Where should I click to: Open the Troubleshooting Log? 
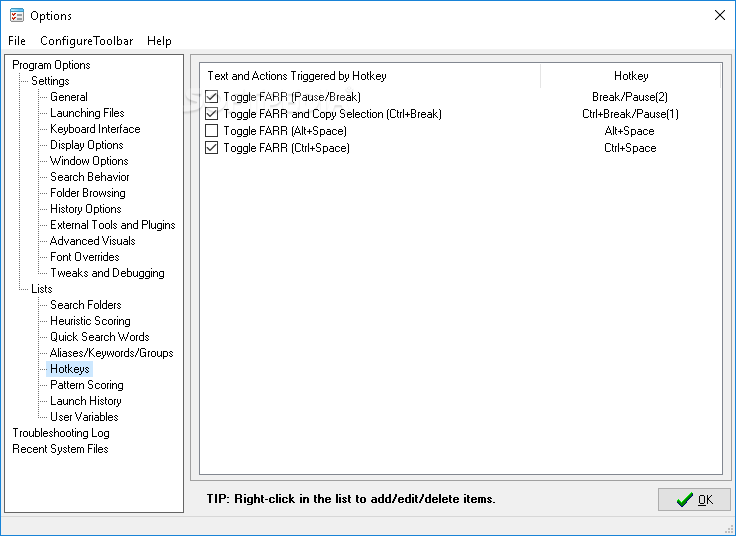(61, 433)
